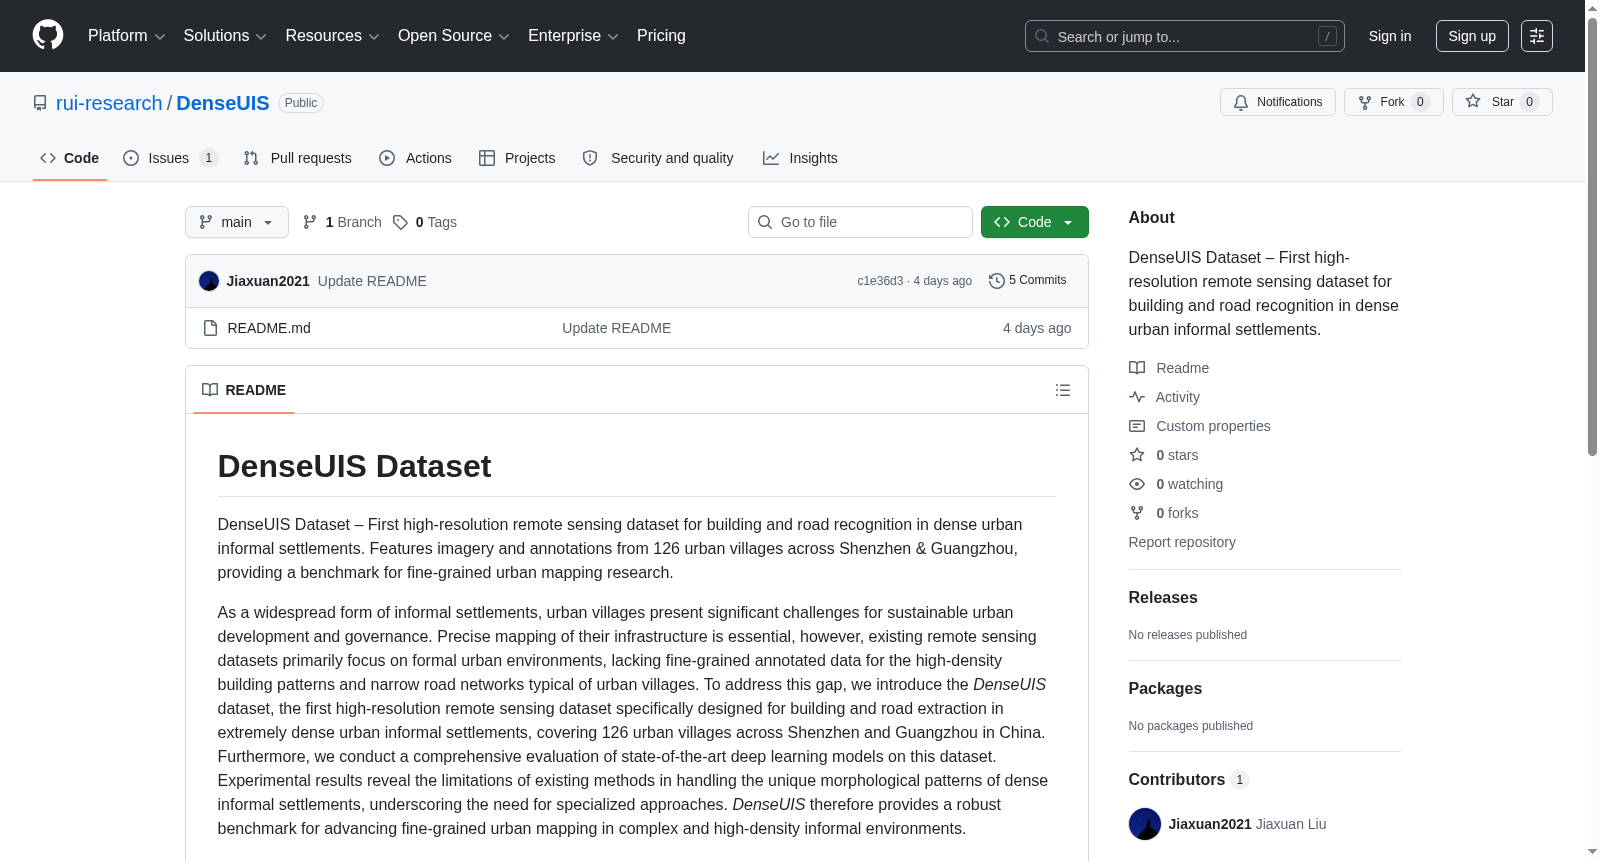Expand the Solutions menu

coord(225,36)
